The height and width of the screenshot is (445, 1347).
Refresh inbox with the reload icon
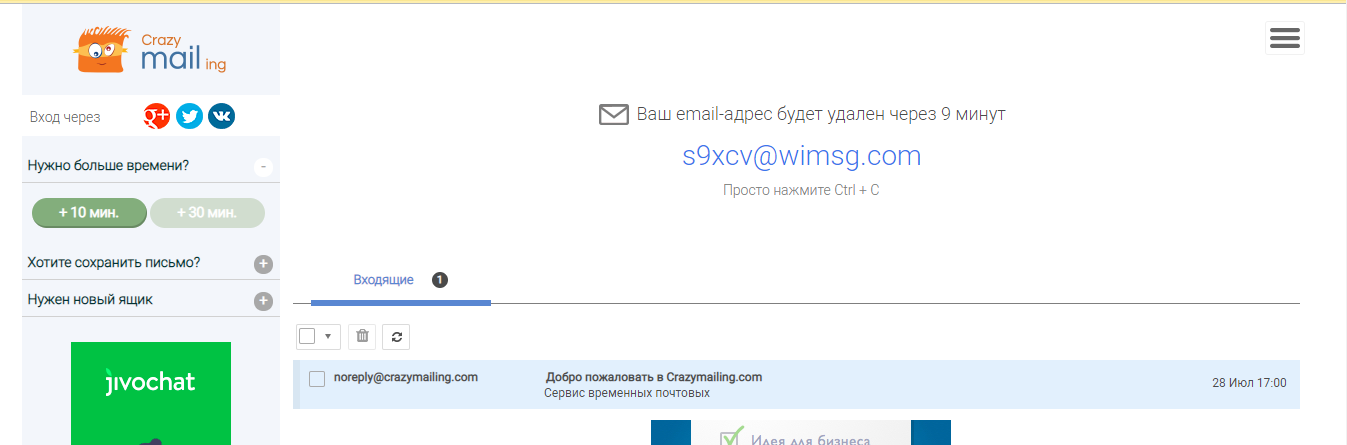click(x=396, y=336)
